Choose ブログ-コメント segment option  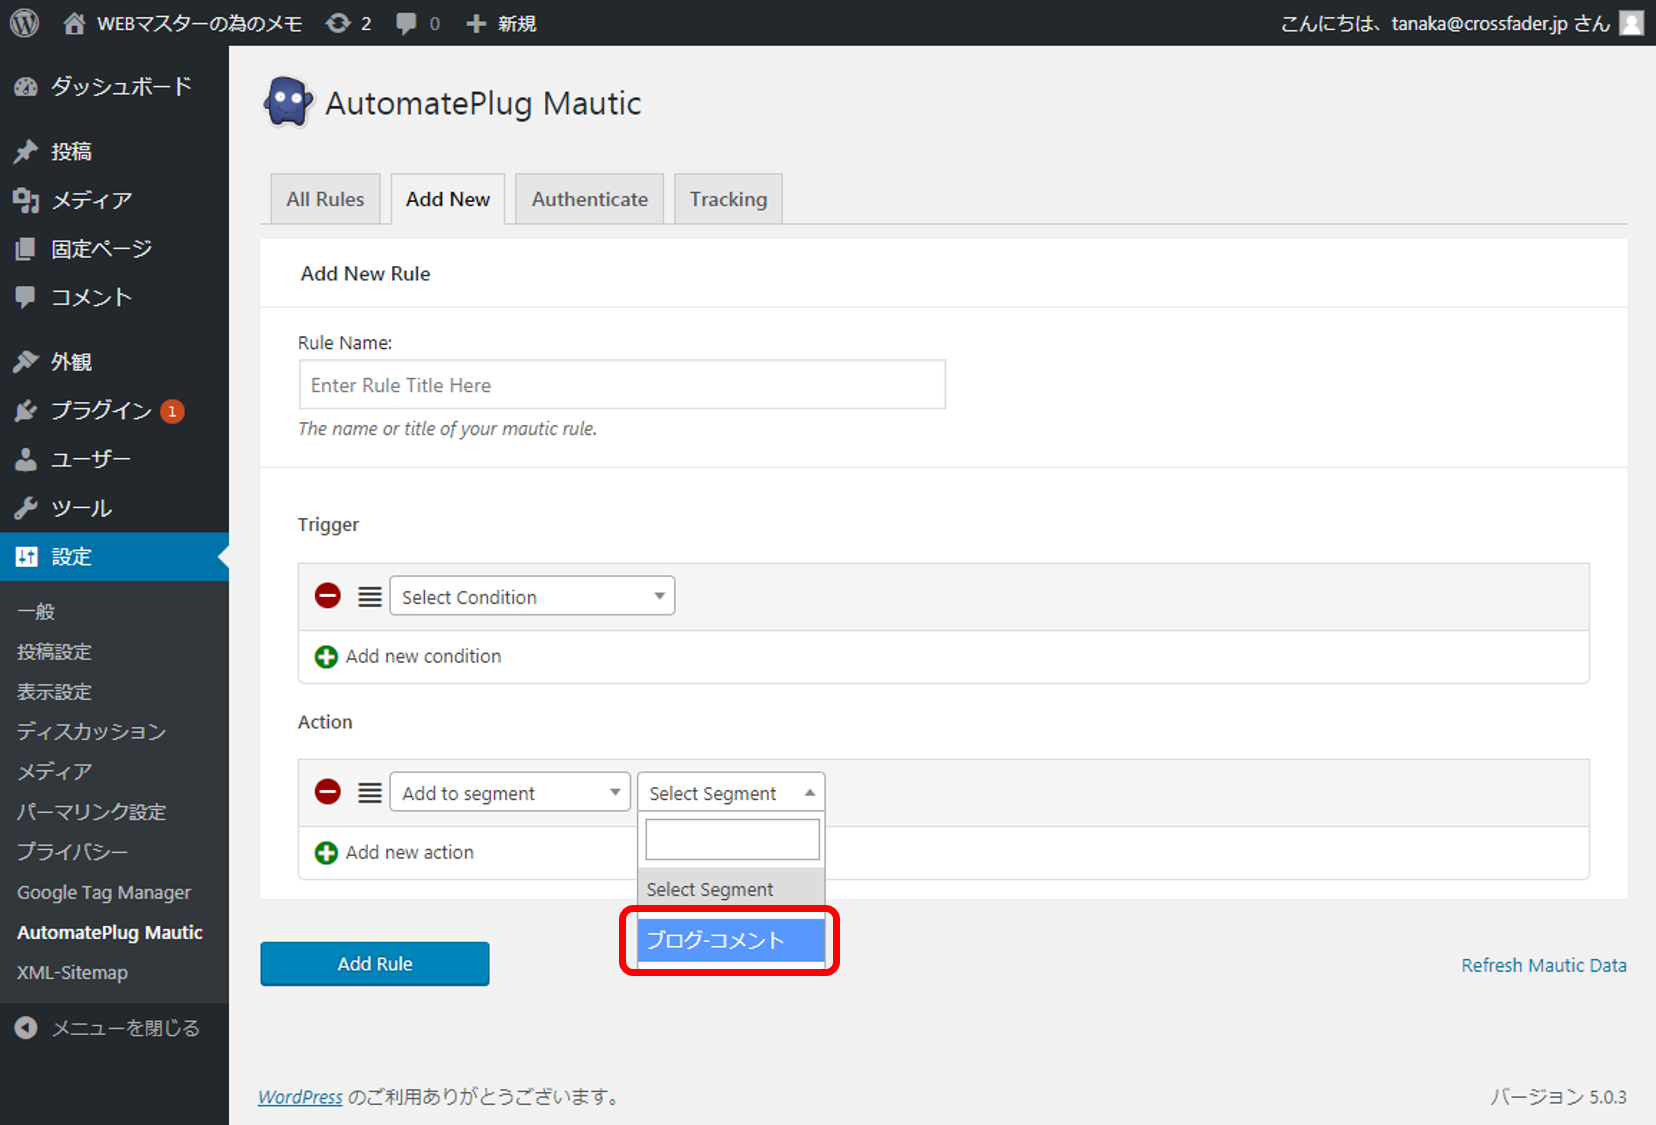coord(731,940)
